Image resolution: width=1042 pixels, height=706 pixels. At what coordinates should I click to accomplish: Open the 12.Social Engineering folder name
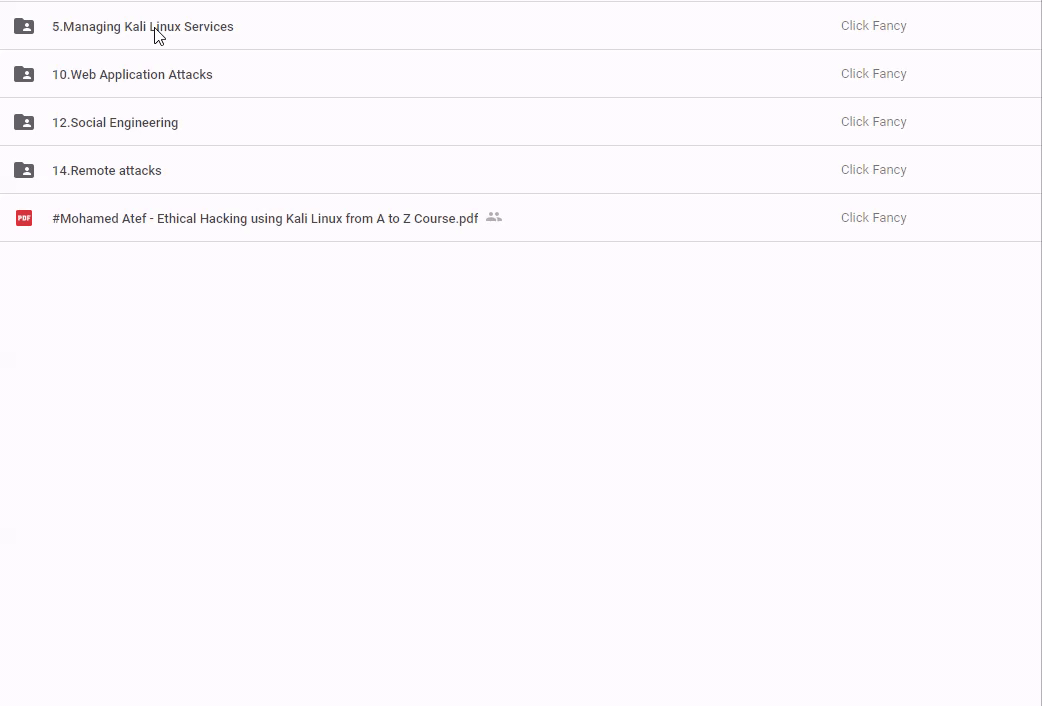click(115, 123)
